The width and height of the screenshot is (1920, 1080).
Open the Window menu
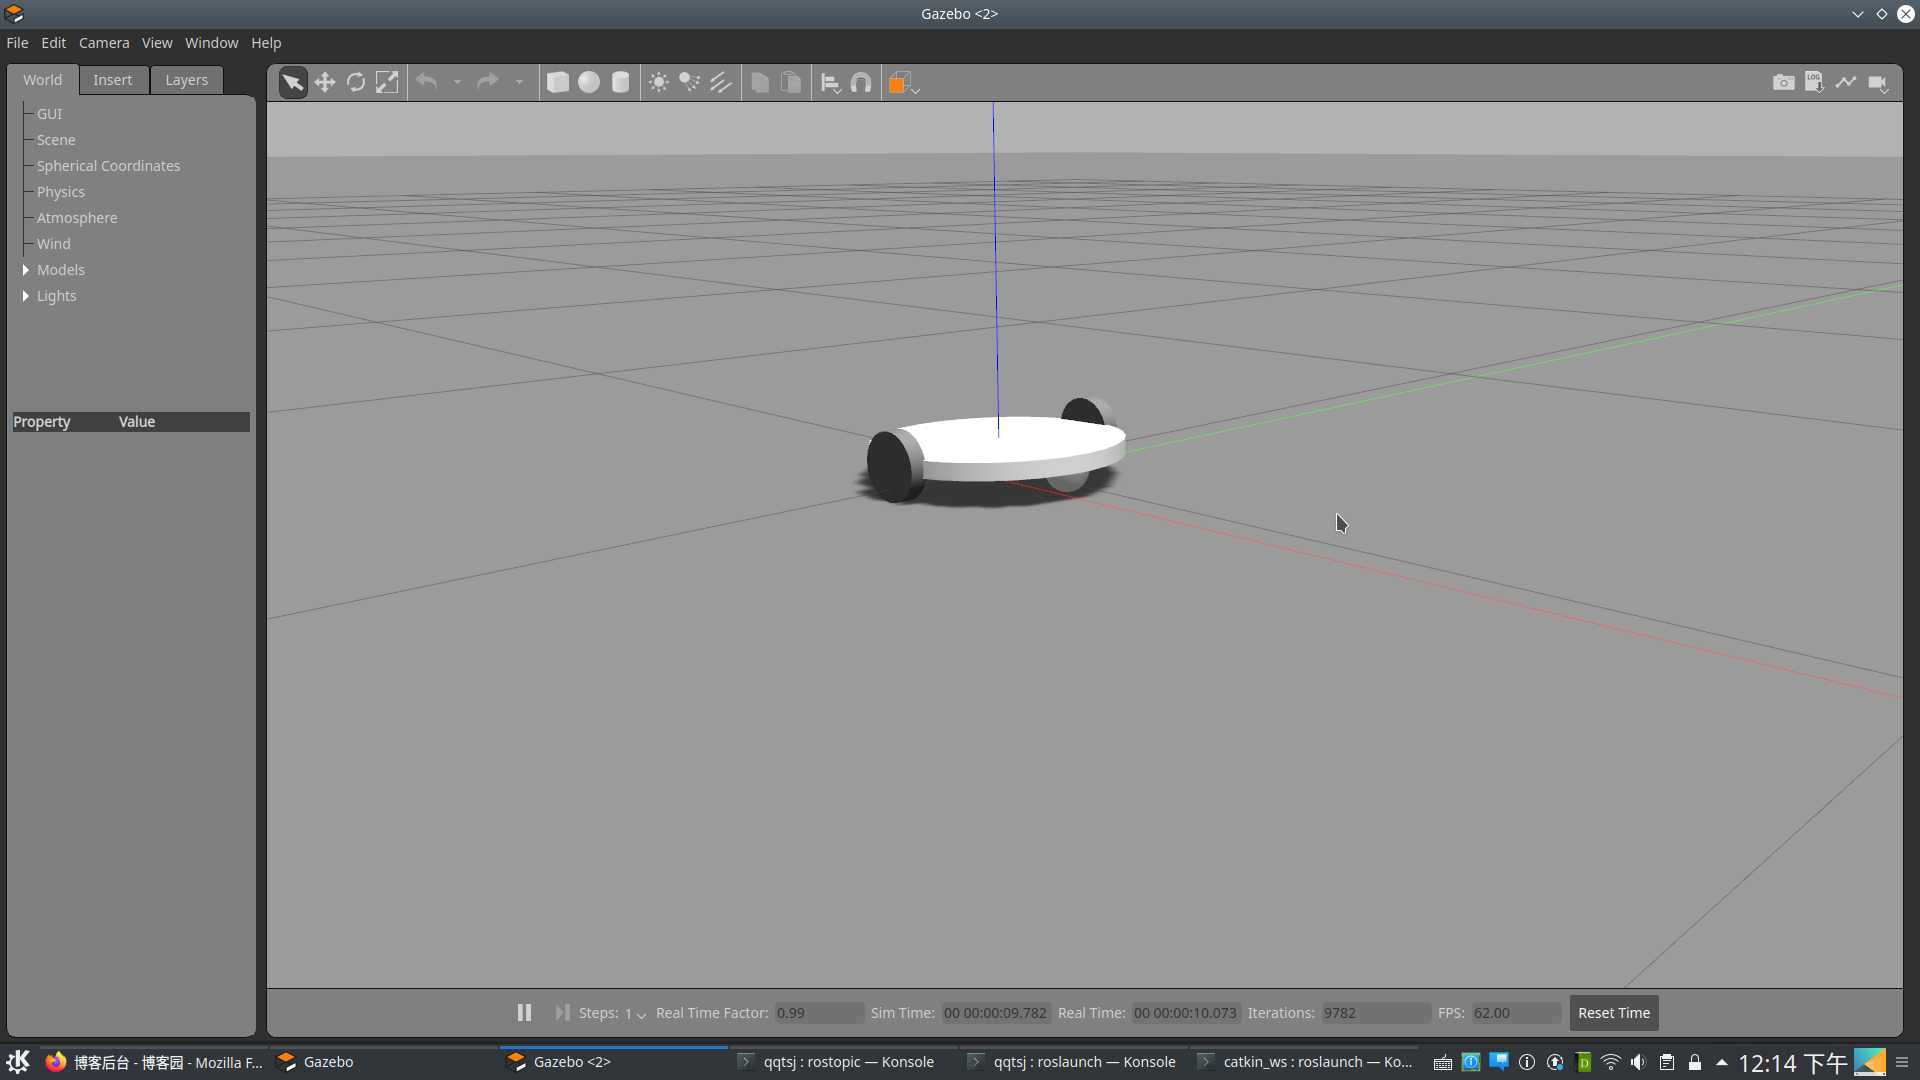pos(211,43)
